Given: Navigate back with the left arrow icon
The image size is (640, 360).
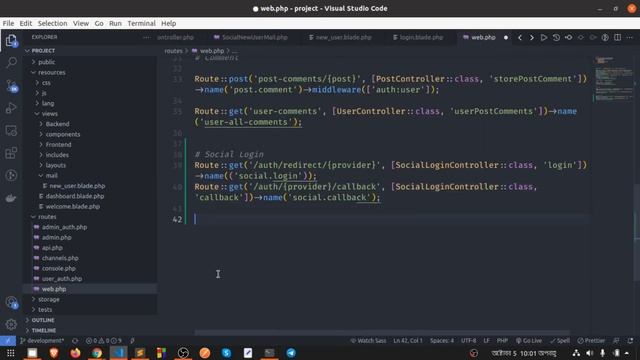Looking at the screenshot, I should click(520, 38).
